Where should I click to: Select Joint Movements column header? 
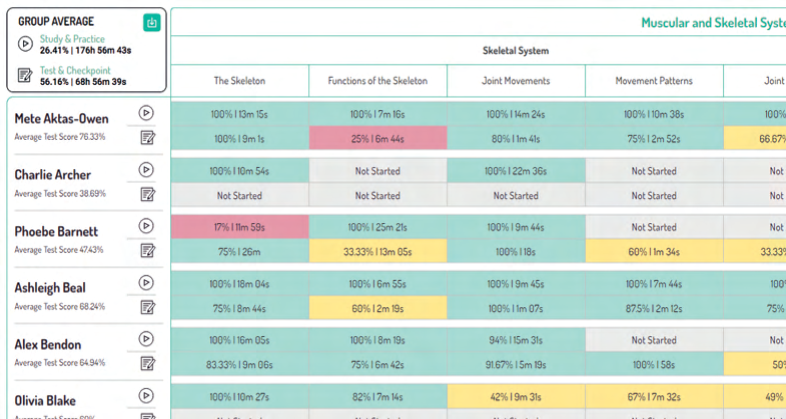[x=516, y=81]
